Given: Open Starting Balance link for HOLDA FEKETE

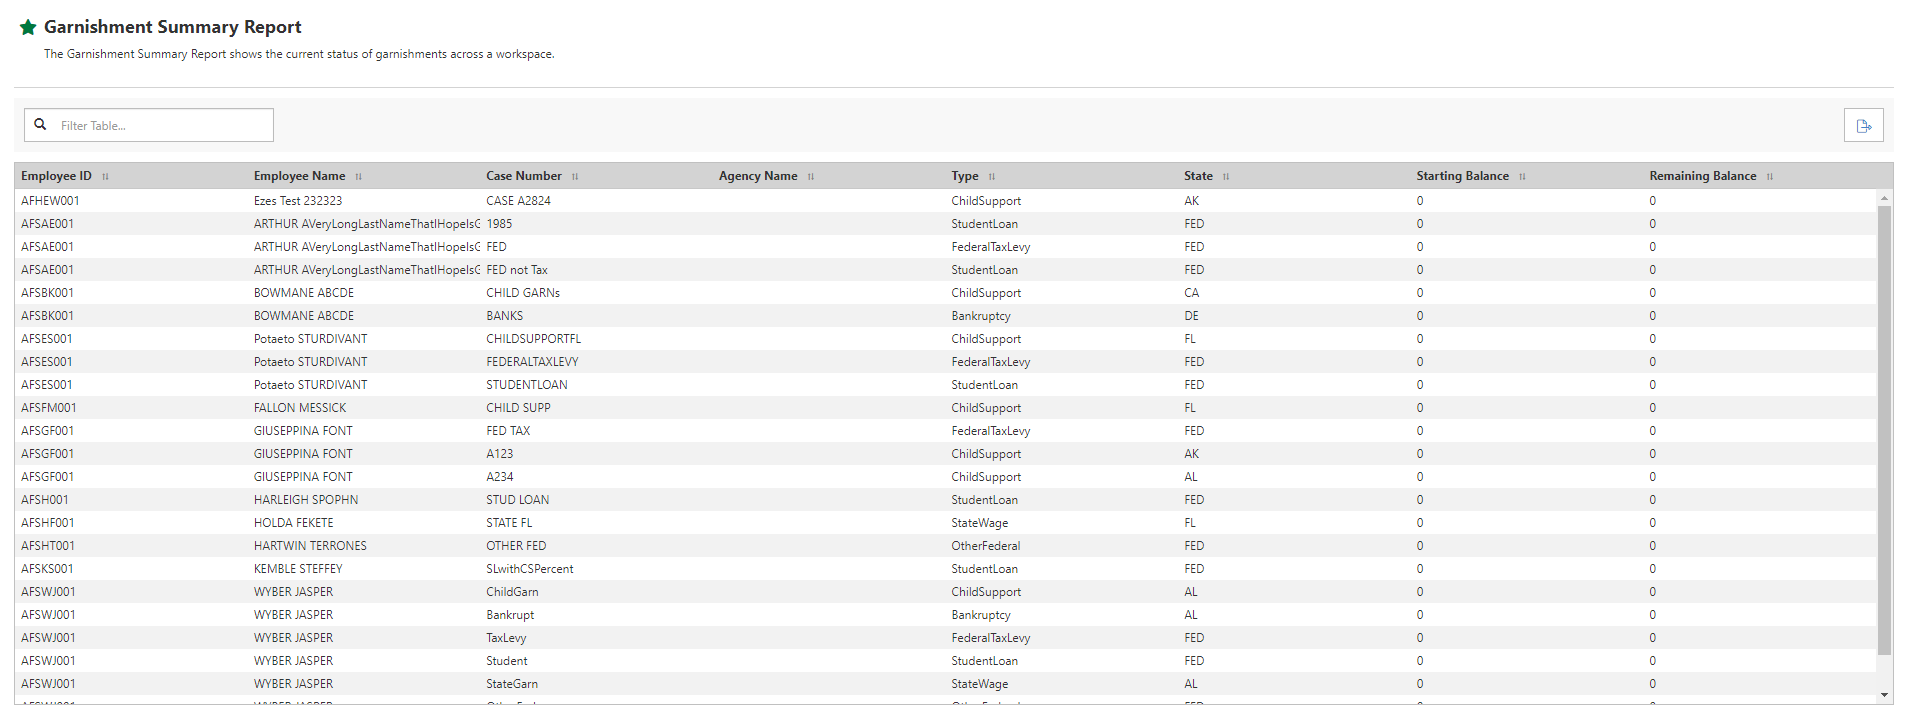Looking at the screenshot, I should click(1420, 523).
